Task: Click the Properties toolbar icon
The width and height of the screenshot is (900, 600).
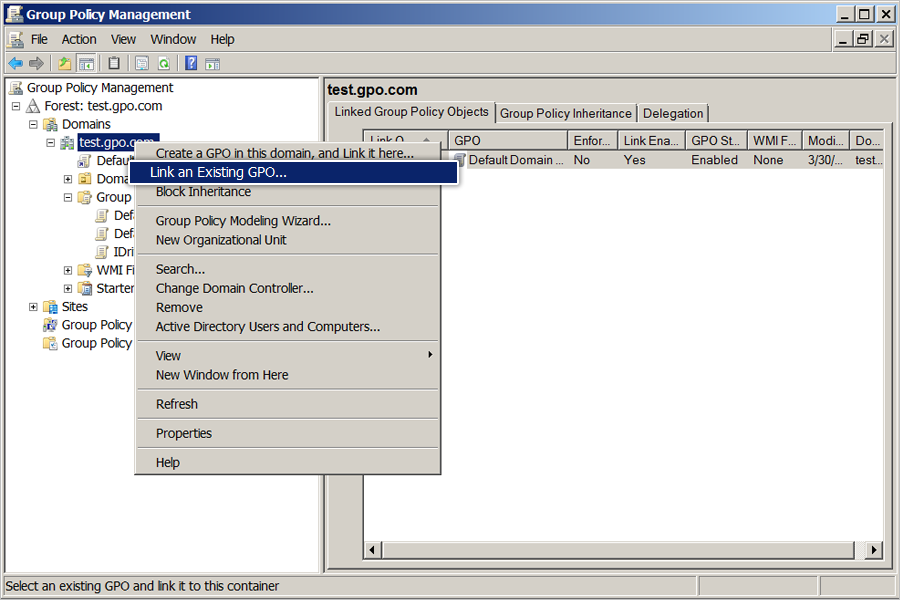Action: pyautogui.click(x=142, y=63)
